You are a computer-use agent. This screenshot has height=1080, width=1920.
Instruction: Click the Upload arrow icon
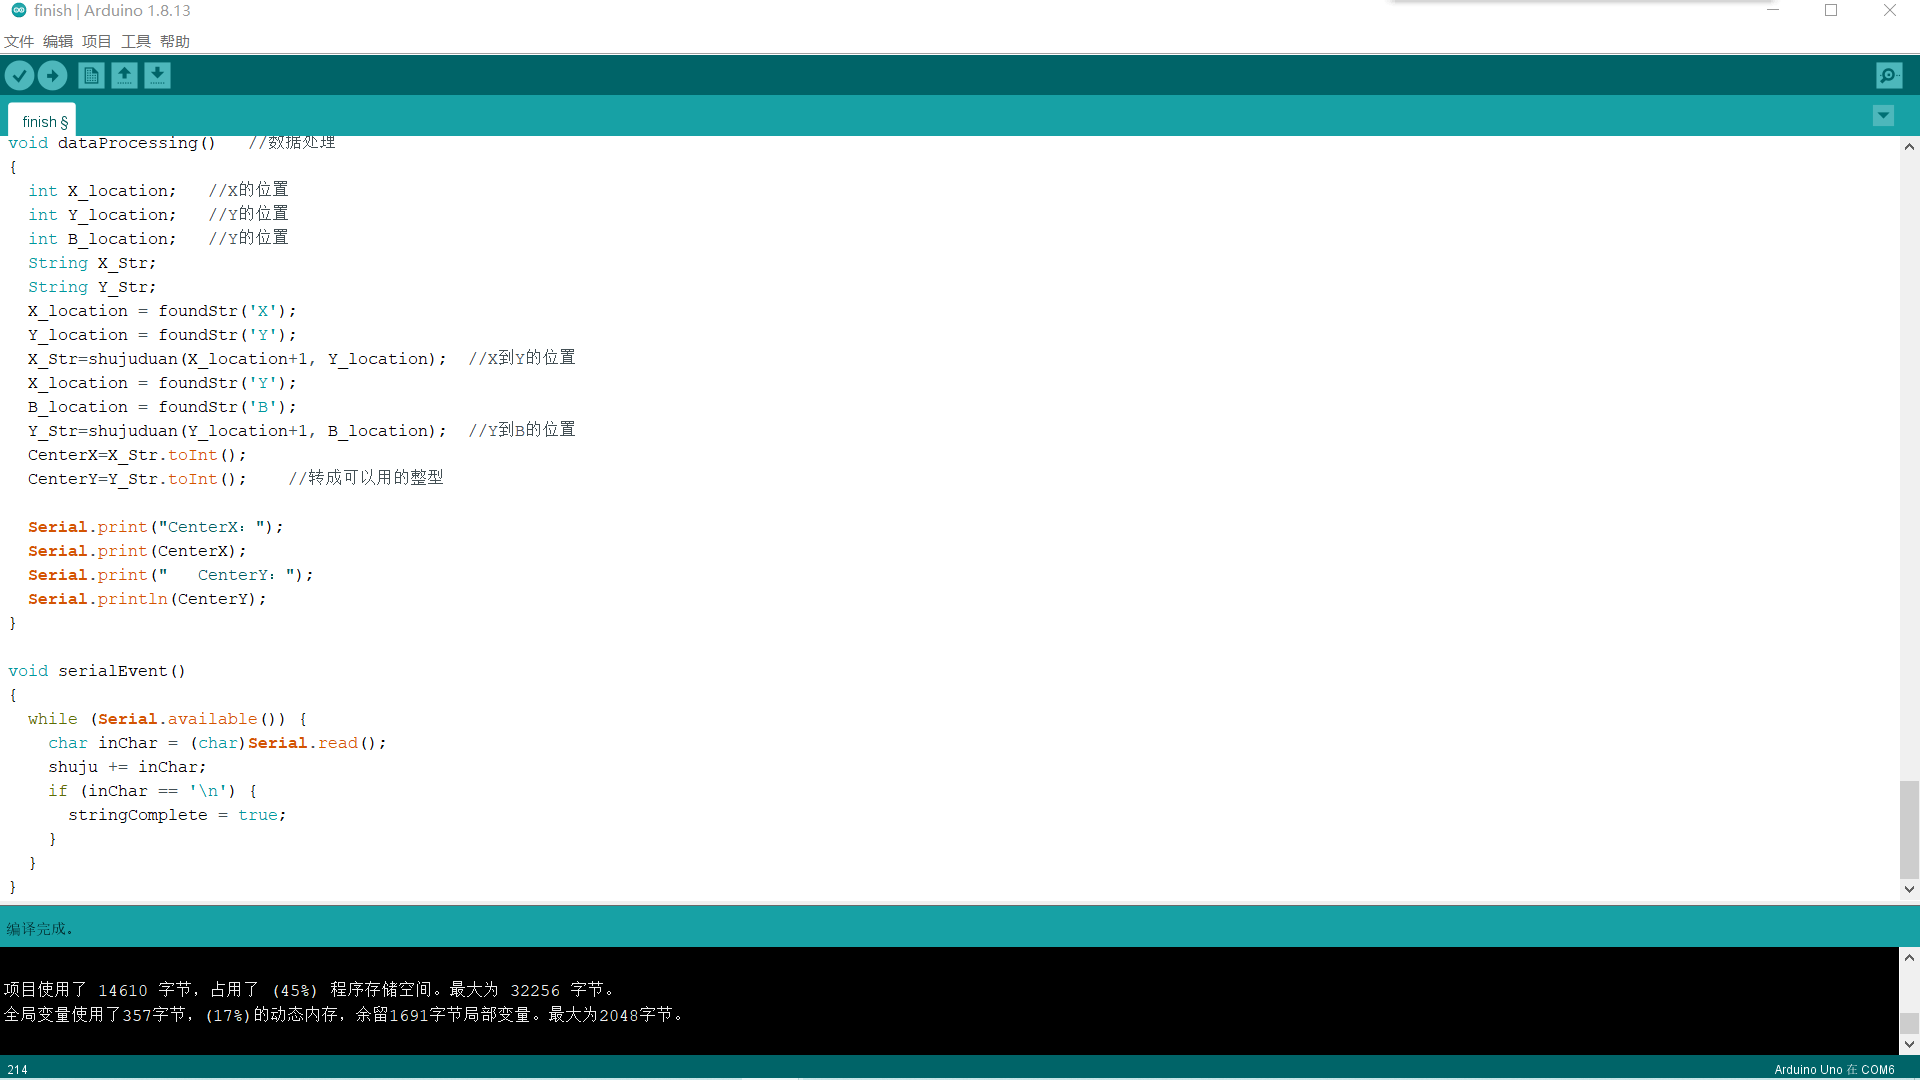[x=52, y=75]
